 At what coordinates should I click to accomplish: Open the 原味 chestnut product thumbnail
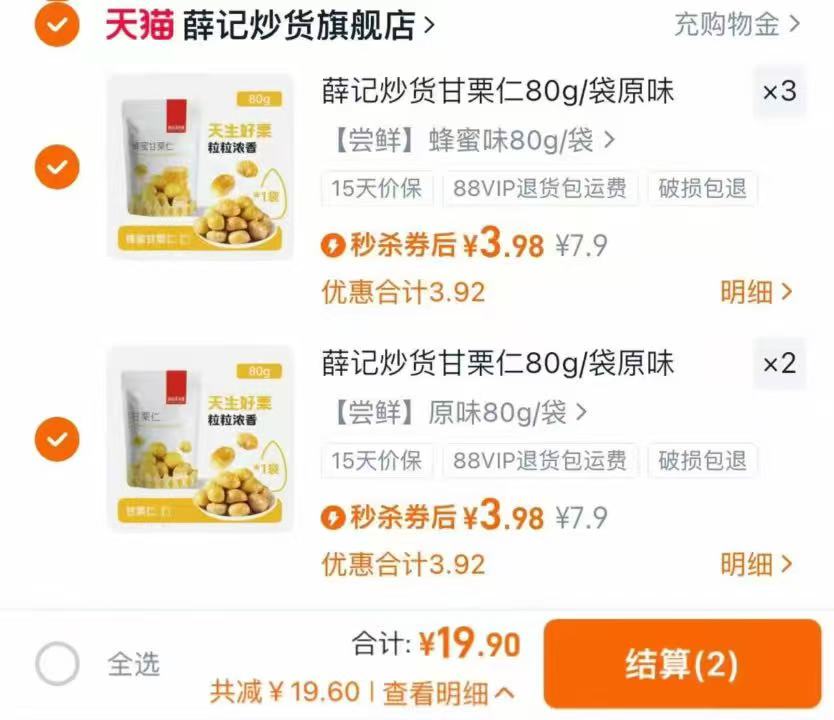pyautogui.click(x=201, y=439)
